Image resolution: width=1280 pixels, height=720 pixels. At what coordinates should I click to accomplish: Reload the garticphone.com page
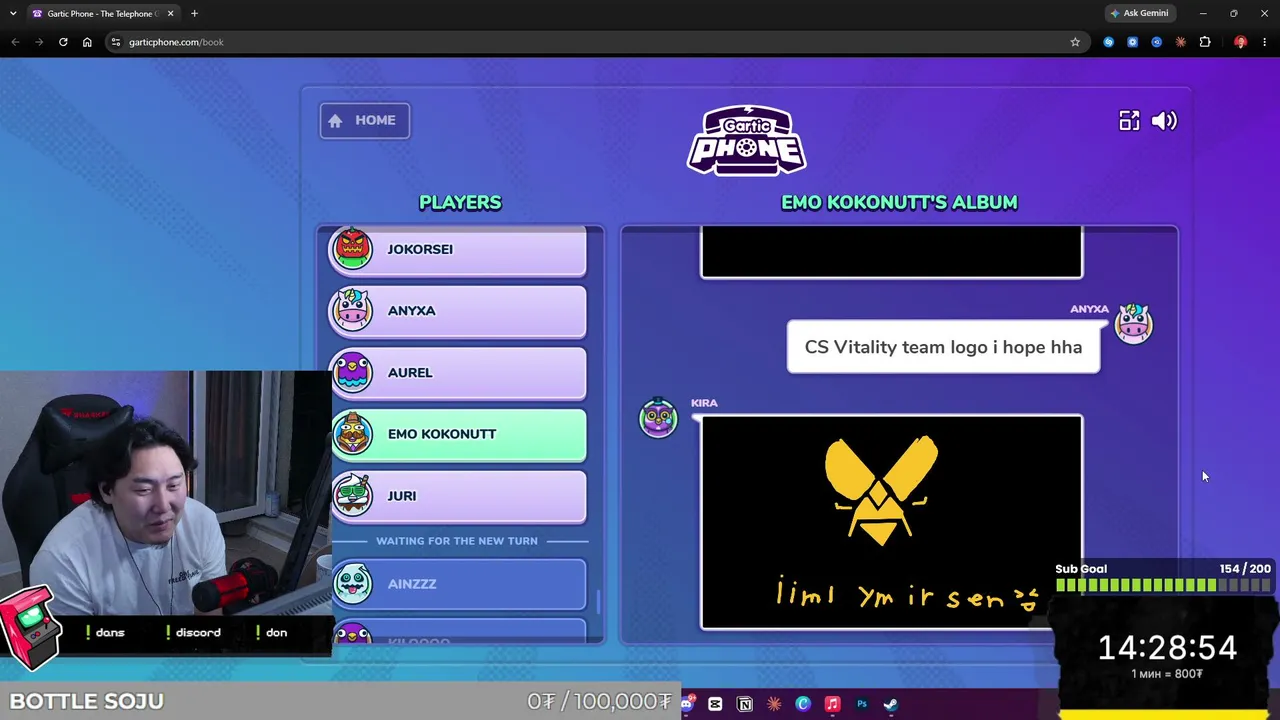tap(63, 42)
